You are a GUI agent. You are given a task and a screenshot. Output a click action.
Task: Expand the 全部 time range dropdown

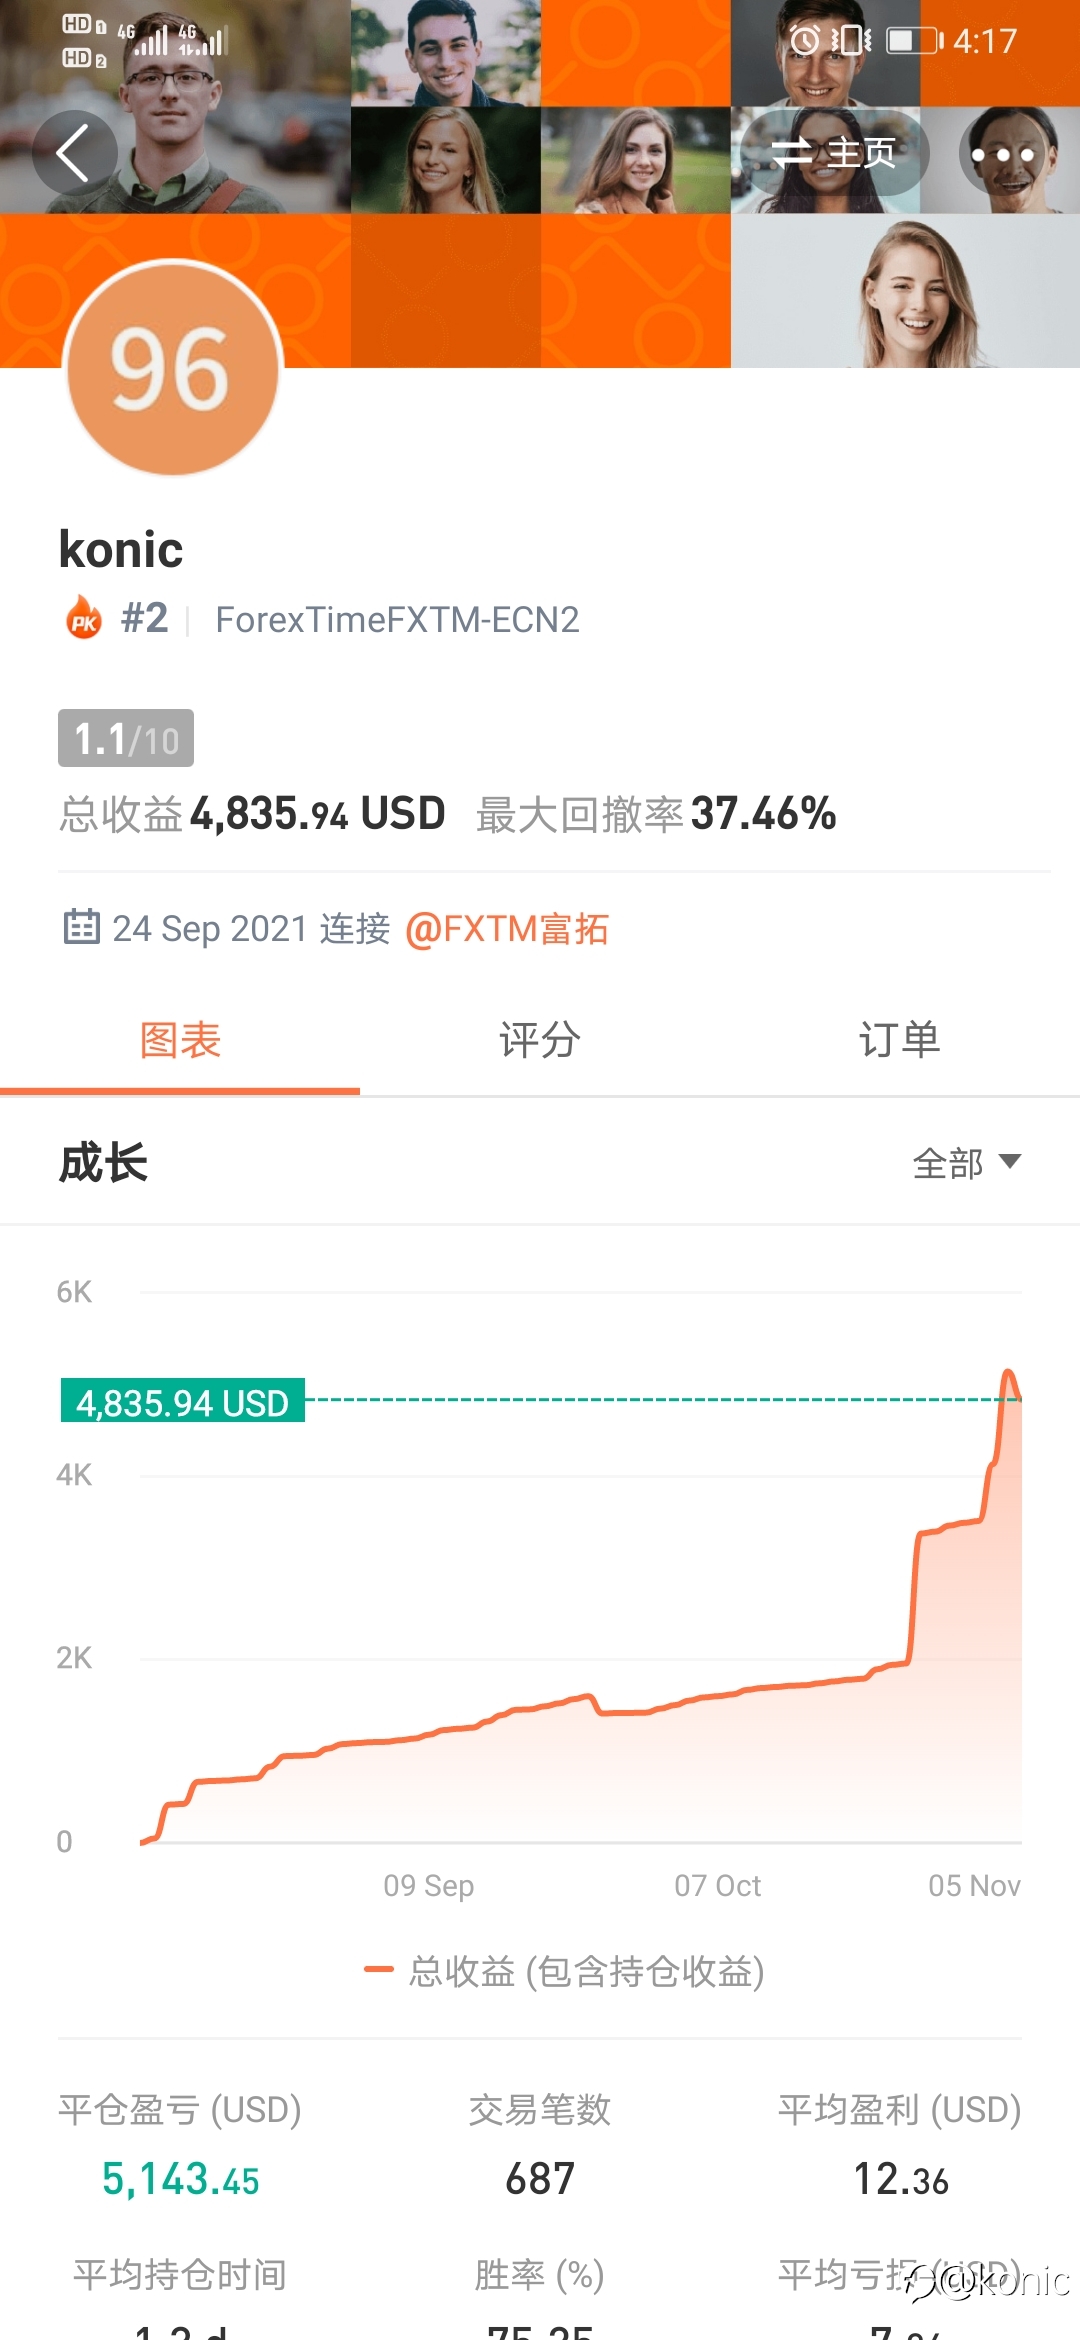(x=966, y=1163)
